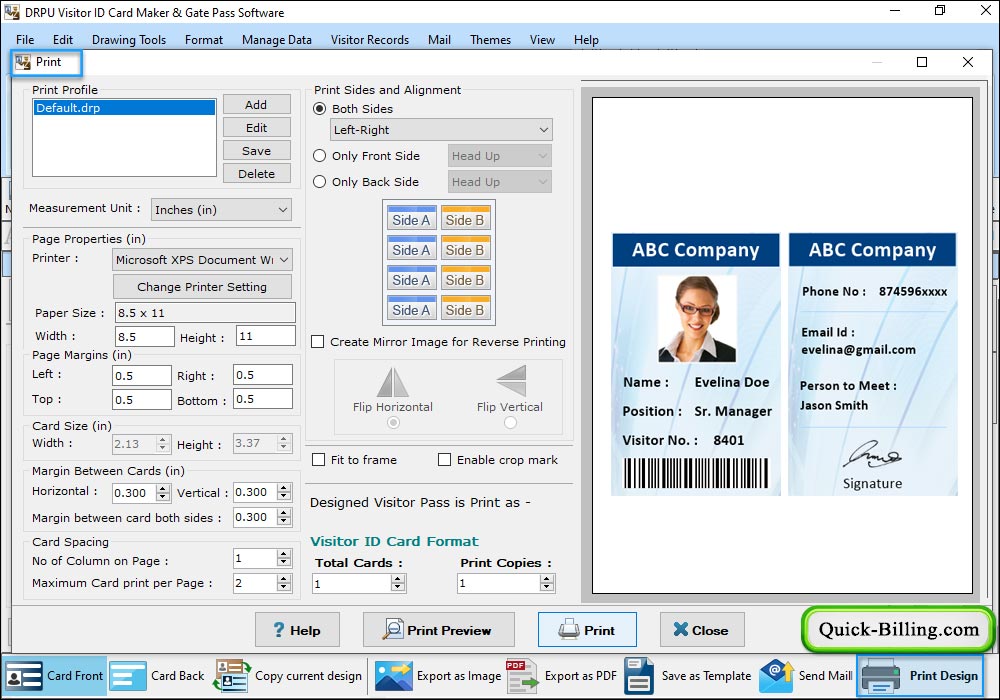Open the Measurement Unit Inches dropdown
1000x700 pixels.
click(x=221, y=210)
